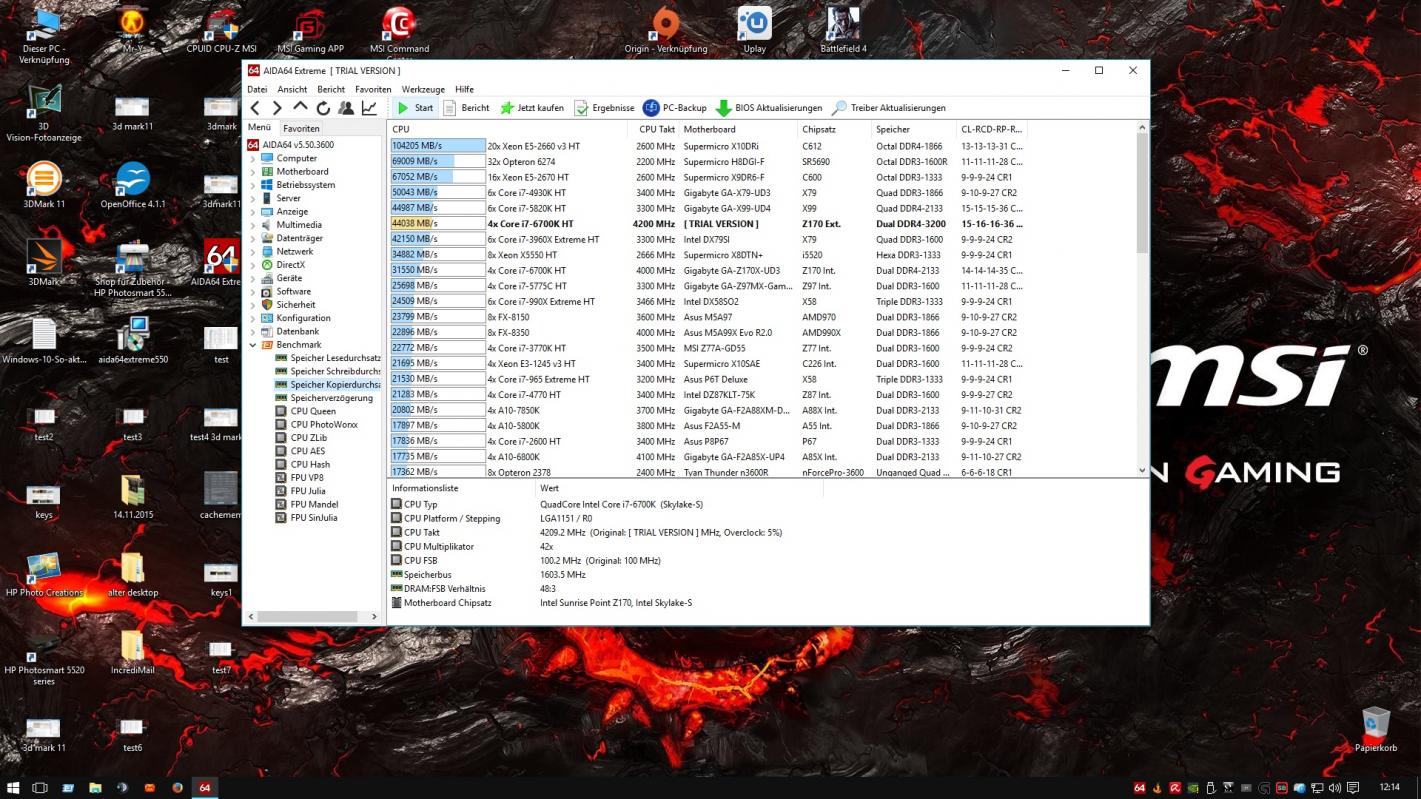Image resolution: width=1421 pixels, height=799 pixels.
Task: Expand the Datenträger tree node
Action: click(x=253, y=238)
